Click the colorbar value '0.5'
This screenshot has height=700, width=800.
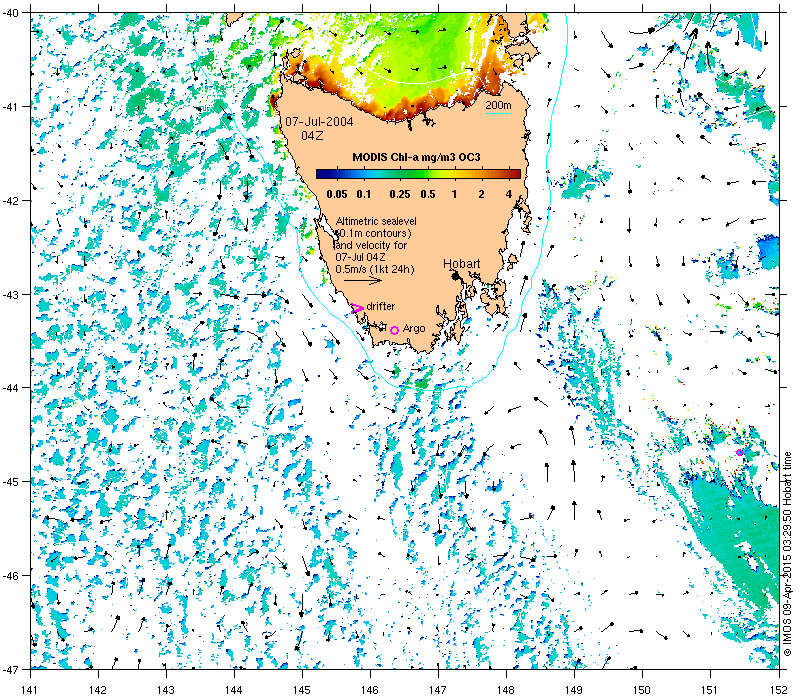point(428,194)
